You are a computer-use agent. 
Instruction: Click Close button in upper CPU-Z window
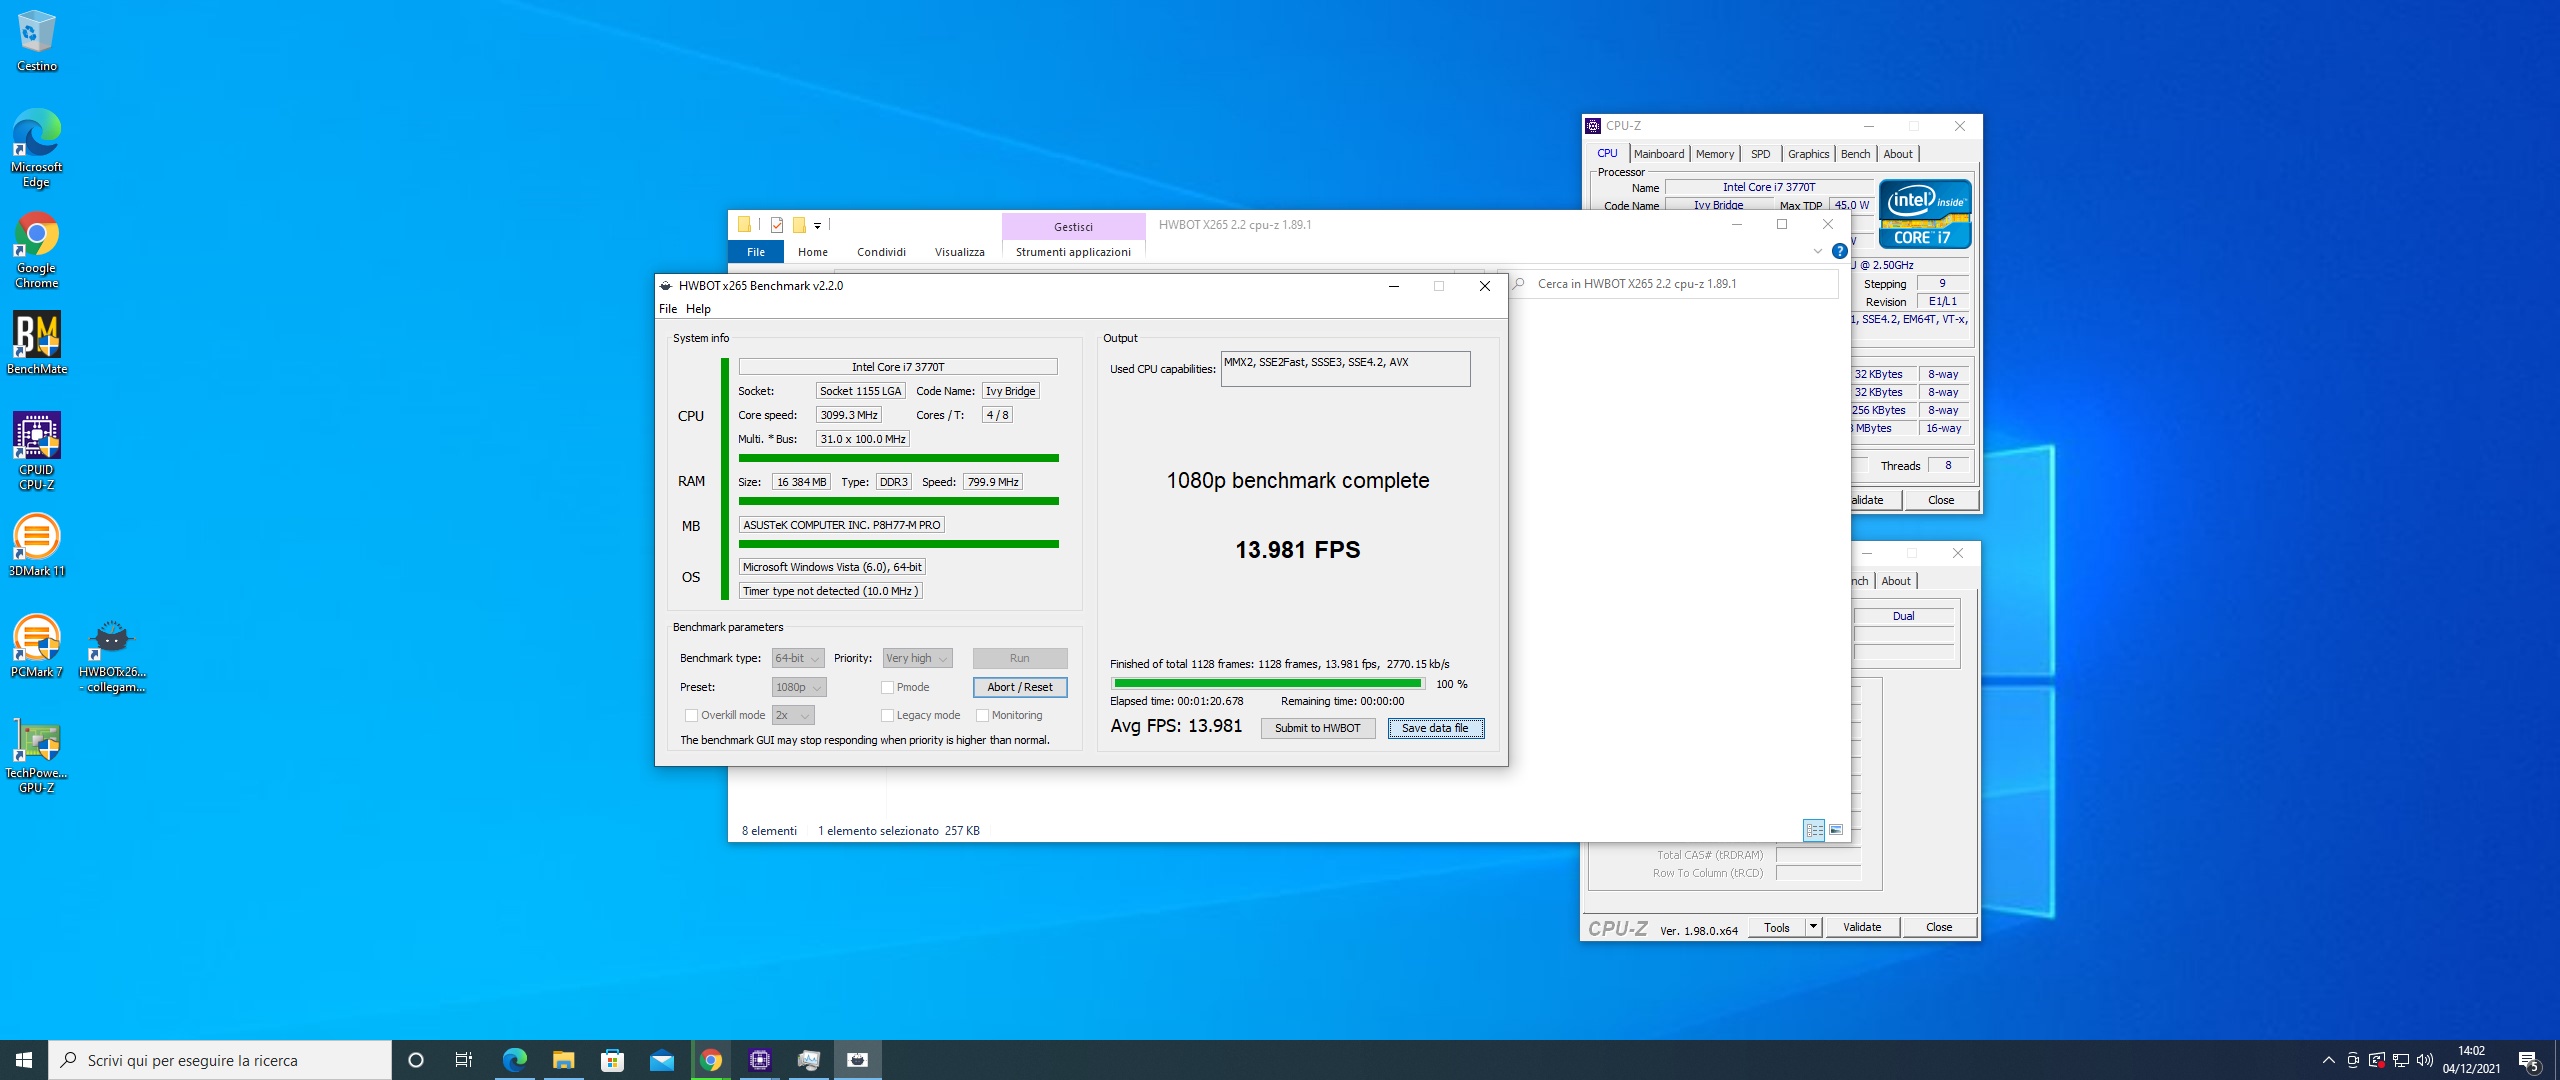[x=1940, y=500]
